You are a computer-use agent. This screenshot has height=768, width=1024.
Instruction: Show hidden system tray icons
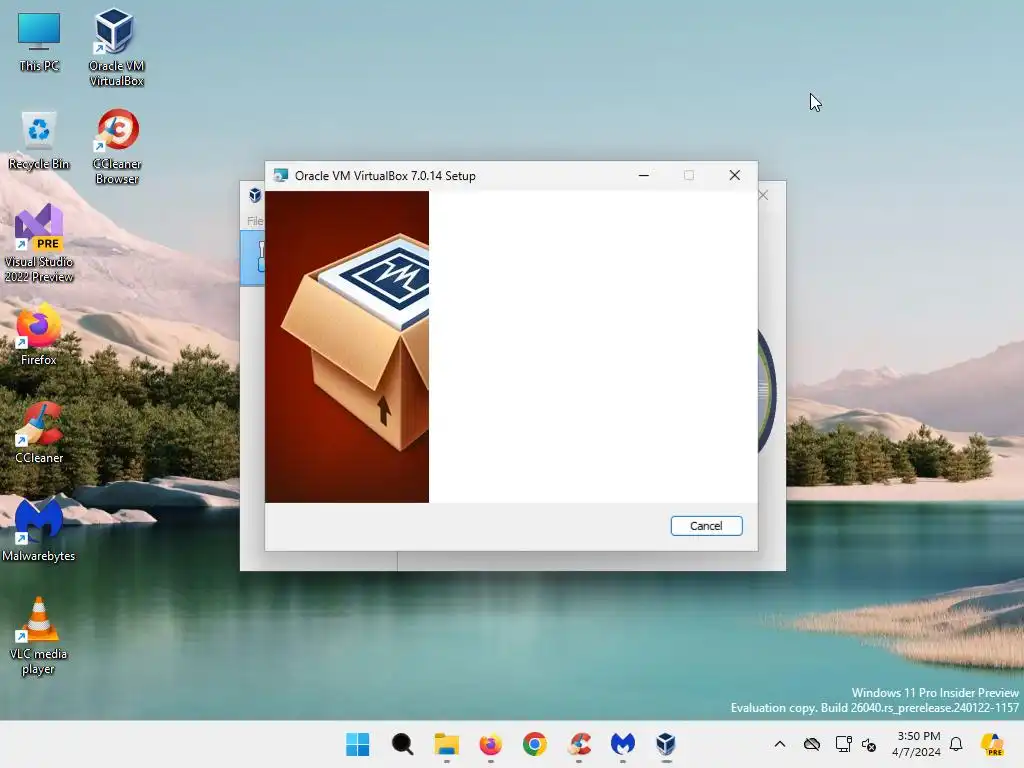780,744
